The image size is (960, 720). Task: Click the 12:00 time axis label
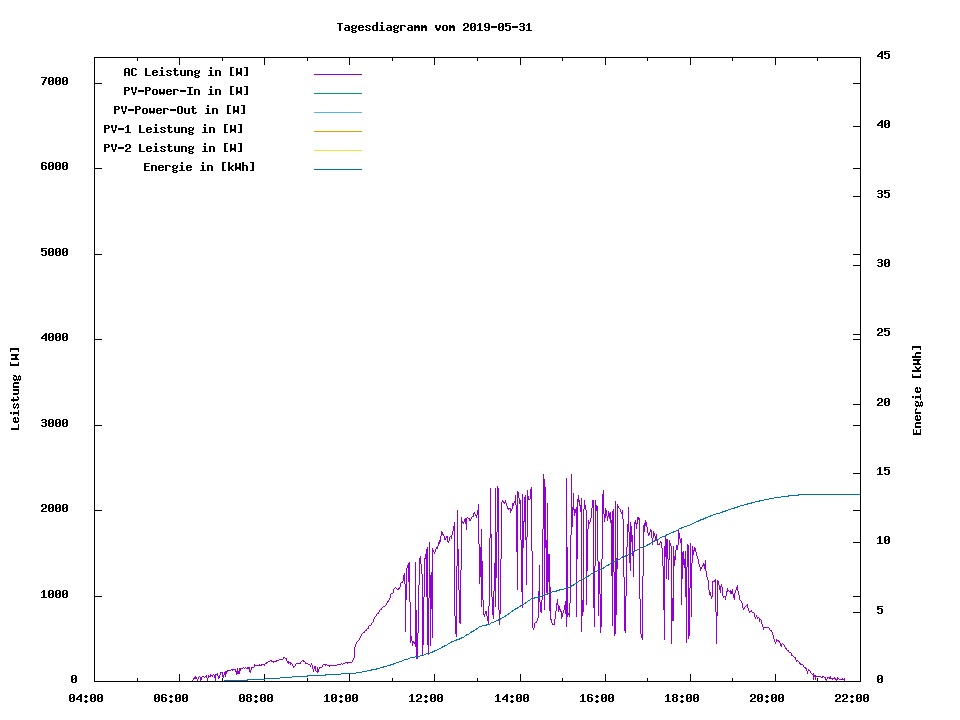(x=427, y=699)
